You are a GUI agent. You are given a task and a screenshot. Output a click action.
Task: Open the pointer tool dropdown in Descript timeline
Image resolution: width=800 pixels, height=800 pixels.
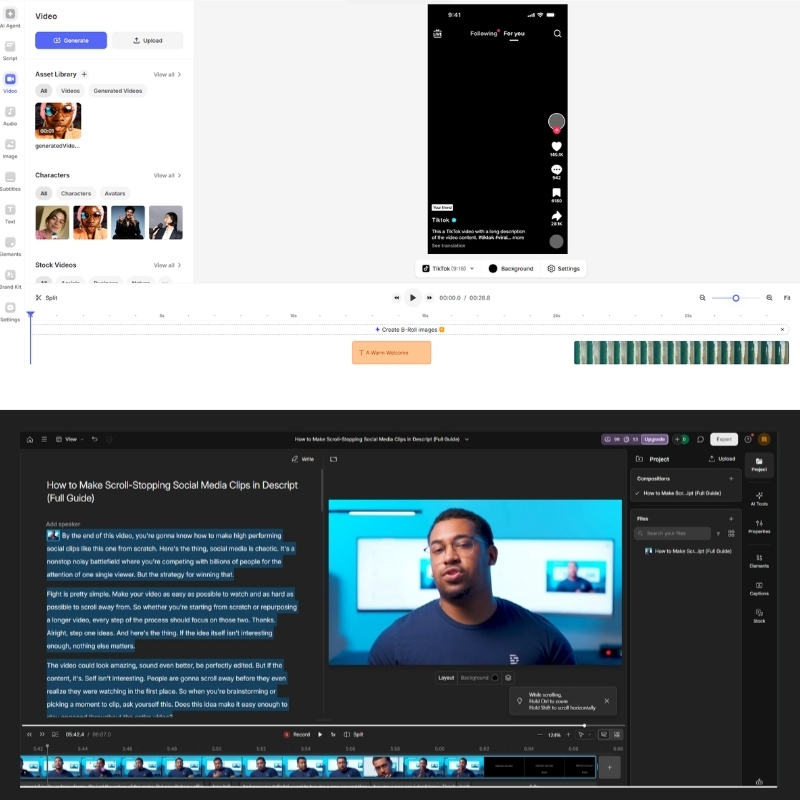584,734
